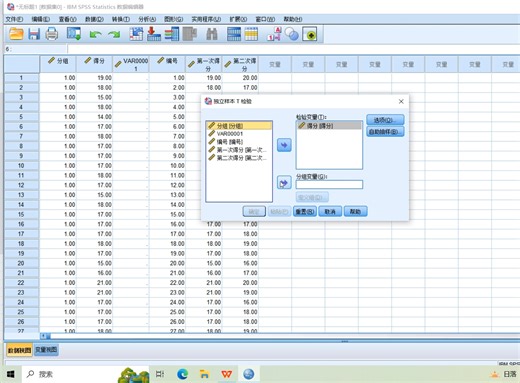Open the 帮助(H) menu
Viewport: 520px width, 383px height.
pos(293,19)
